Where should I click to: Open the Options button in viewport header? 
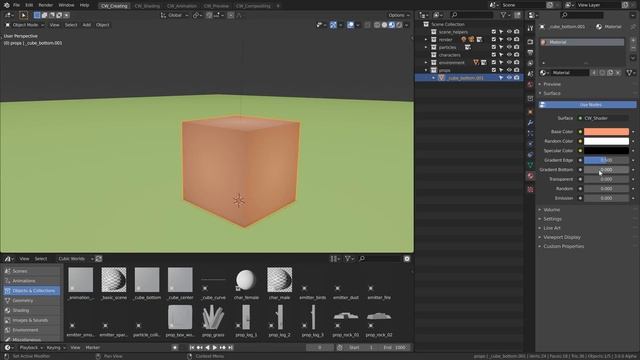click(x=398, y=15)
